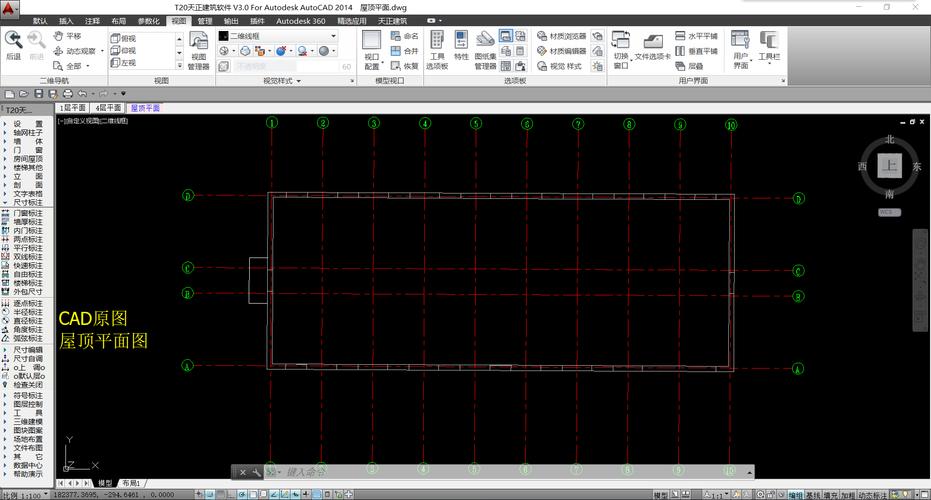
Task: Click 水平平铺 tile horizontally
Action: tap(696, 36)
